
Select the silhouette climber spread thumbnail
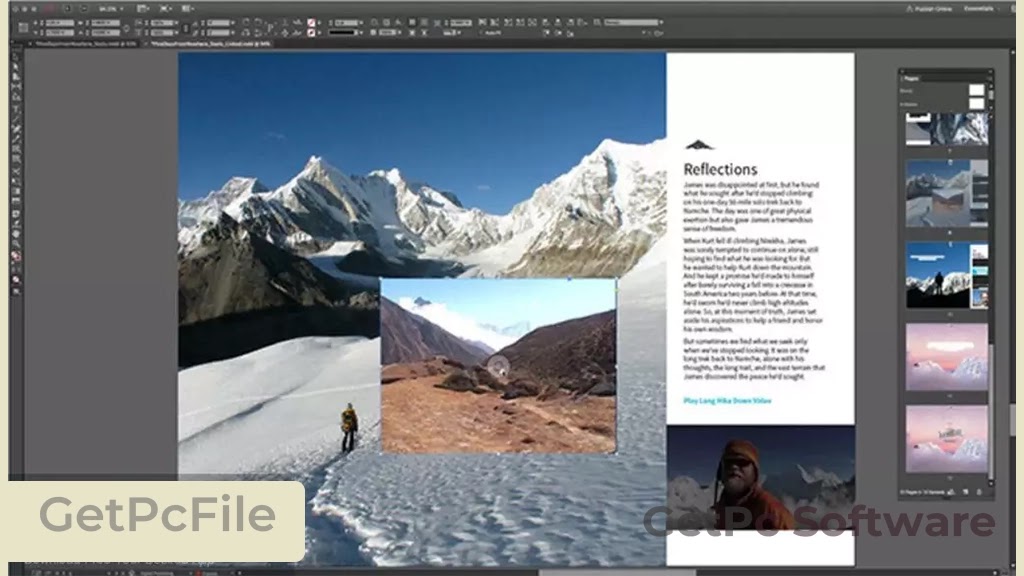pos(946,276)
